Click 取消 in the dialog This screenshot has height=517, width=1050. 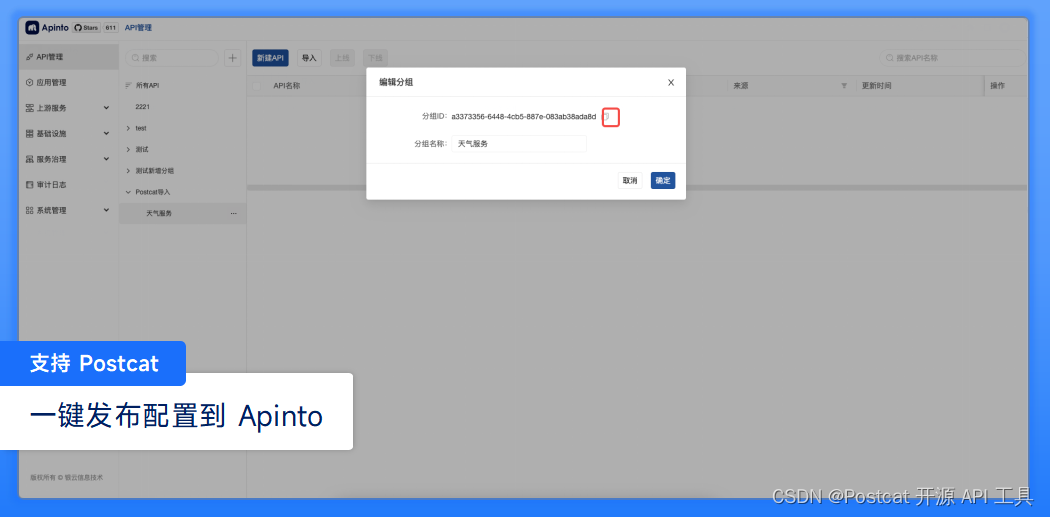tap(629, 180)
